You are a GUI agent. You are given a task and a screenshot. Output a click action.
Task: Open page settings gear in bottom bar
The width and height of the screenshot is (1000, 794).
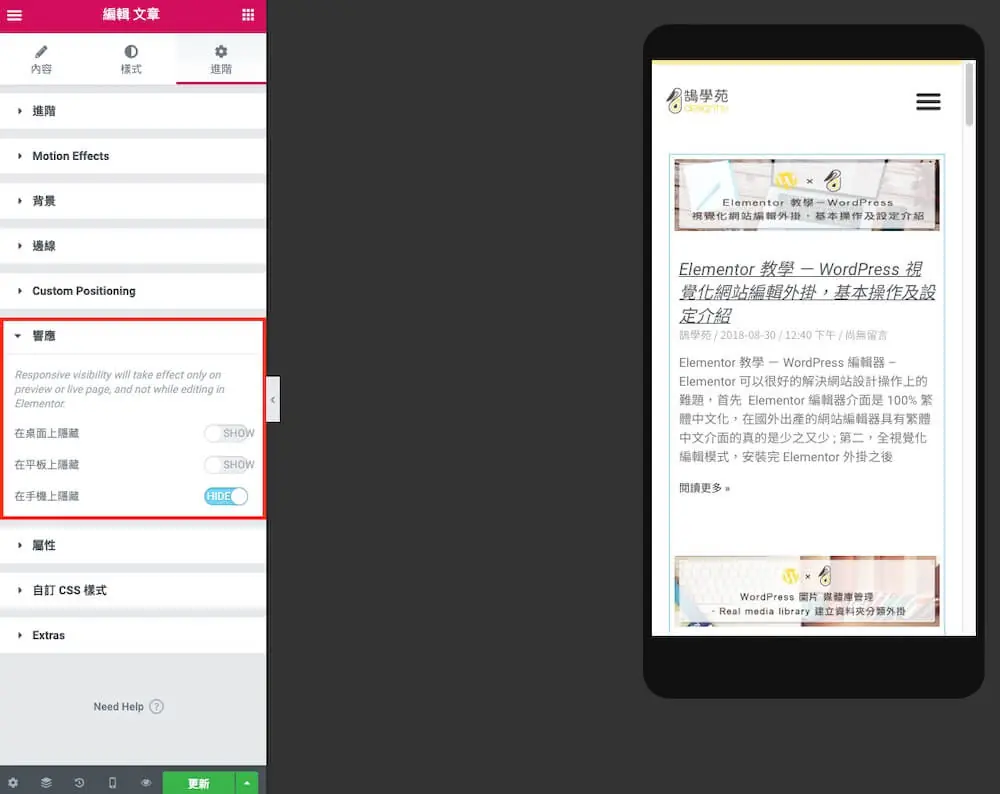coord(13,783)
